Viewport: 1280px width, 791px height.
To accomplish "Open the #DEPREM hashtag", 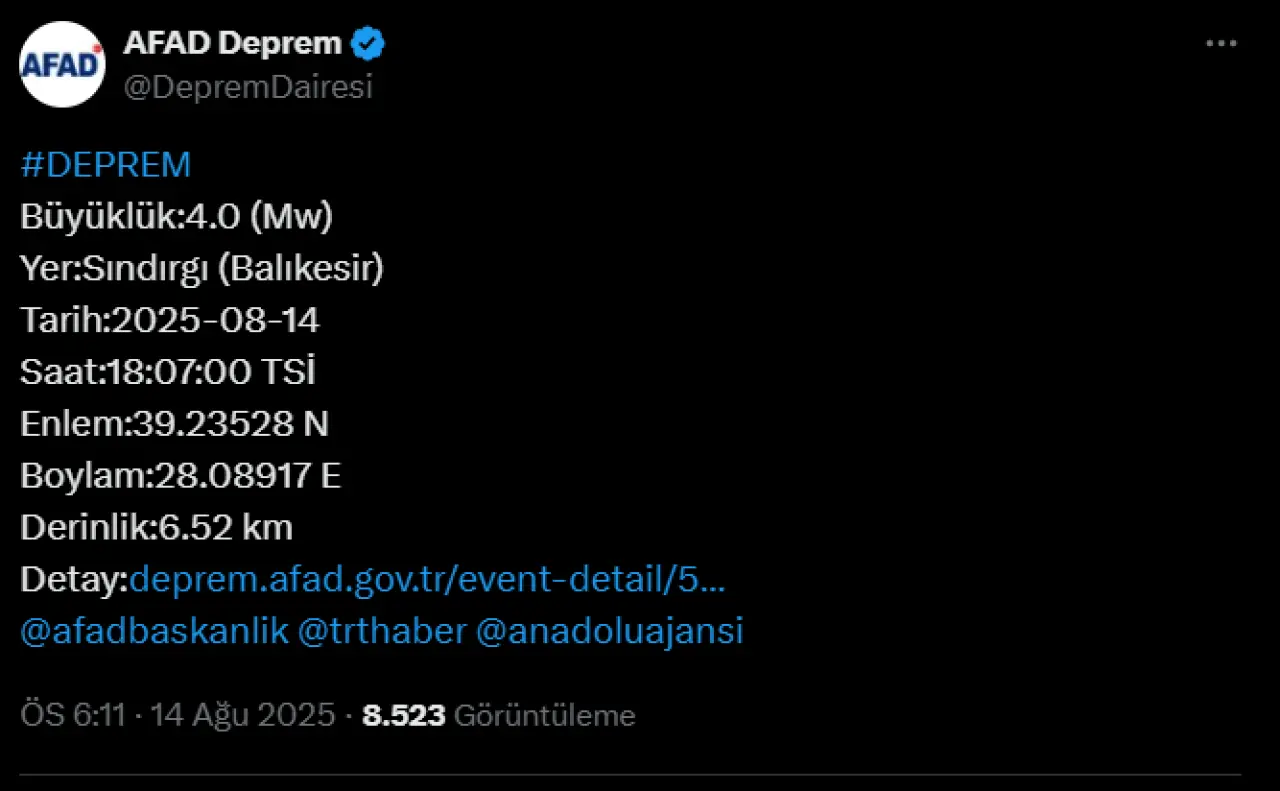I will [x=105, y=165].
